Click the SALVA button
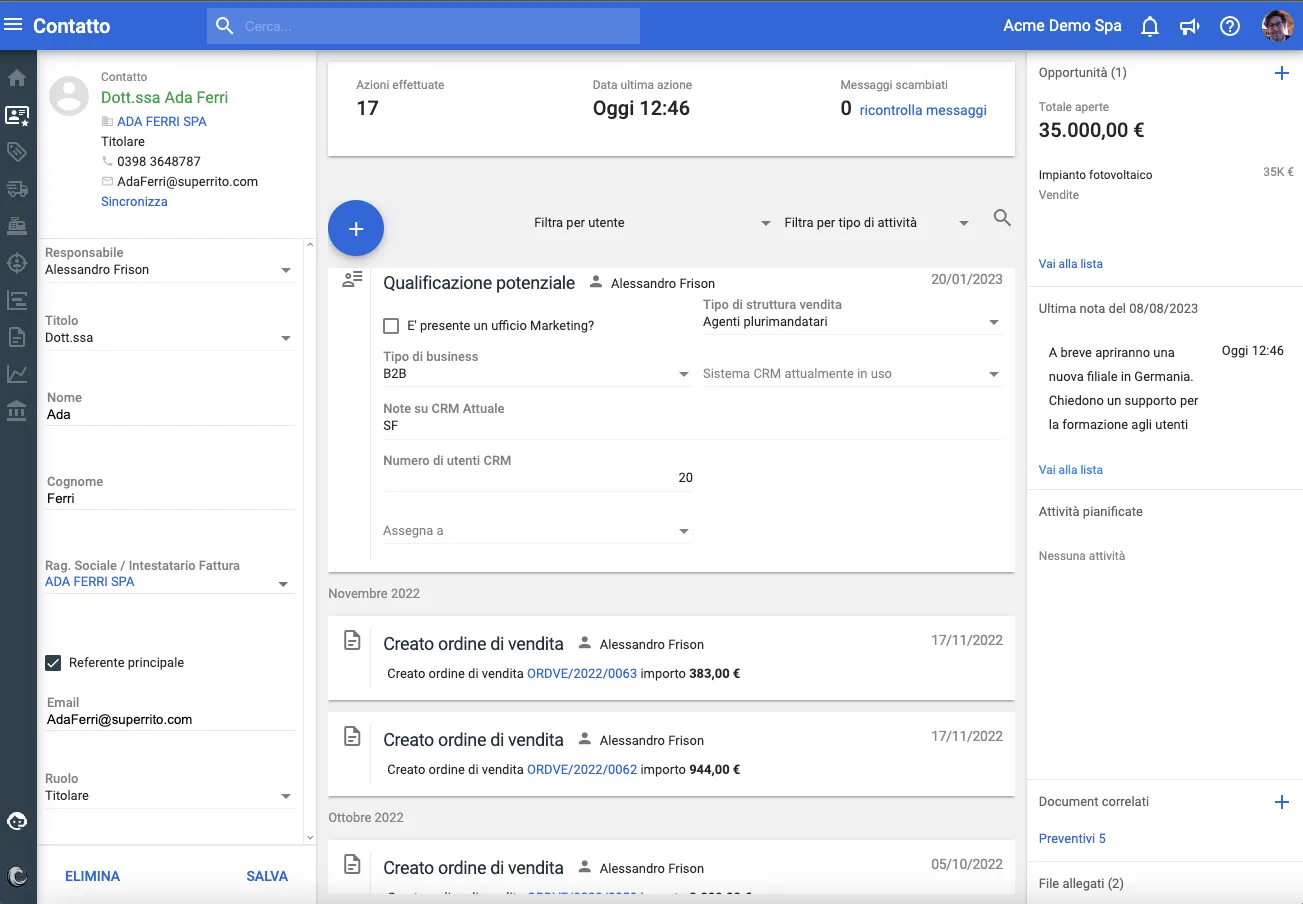 (x=267, y=876)
